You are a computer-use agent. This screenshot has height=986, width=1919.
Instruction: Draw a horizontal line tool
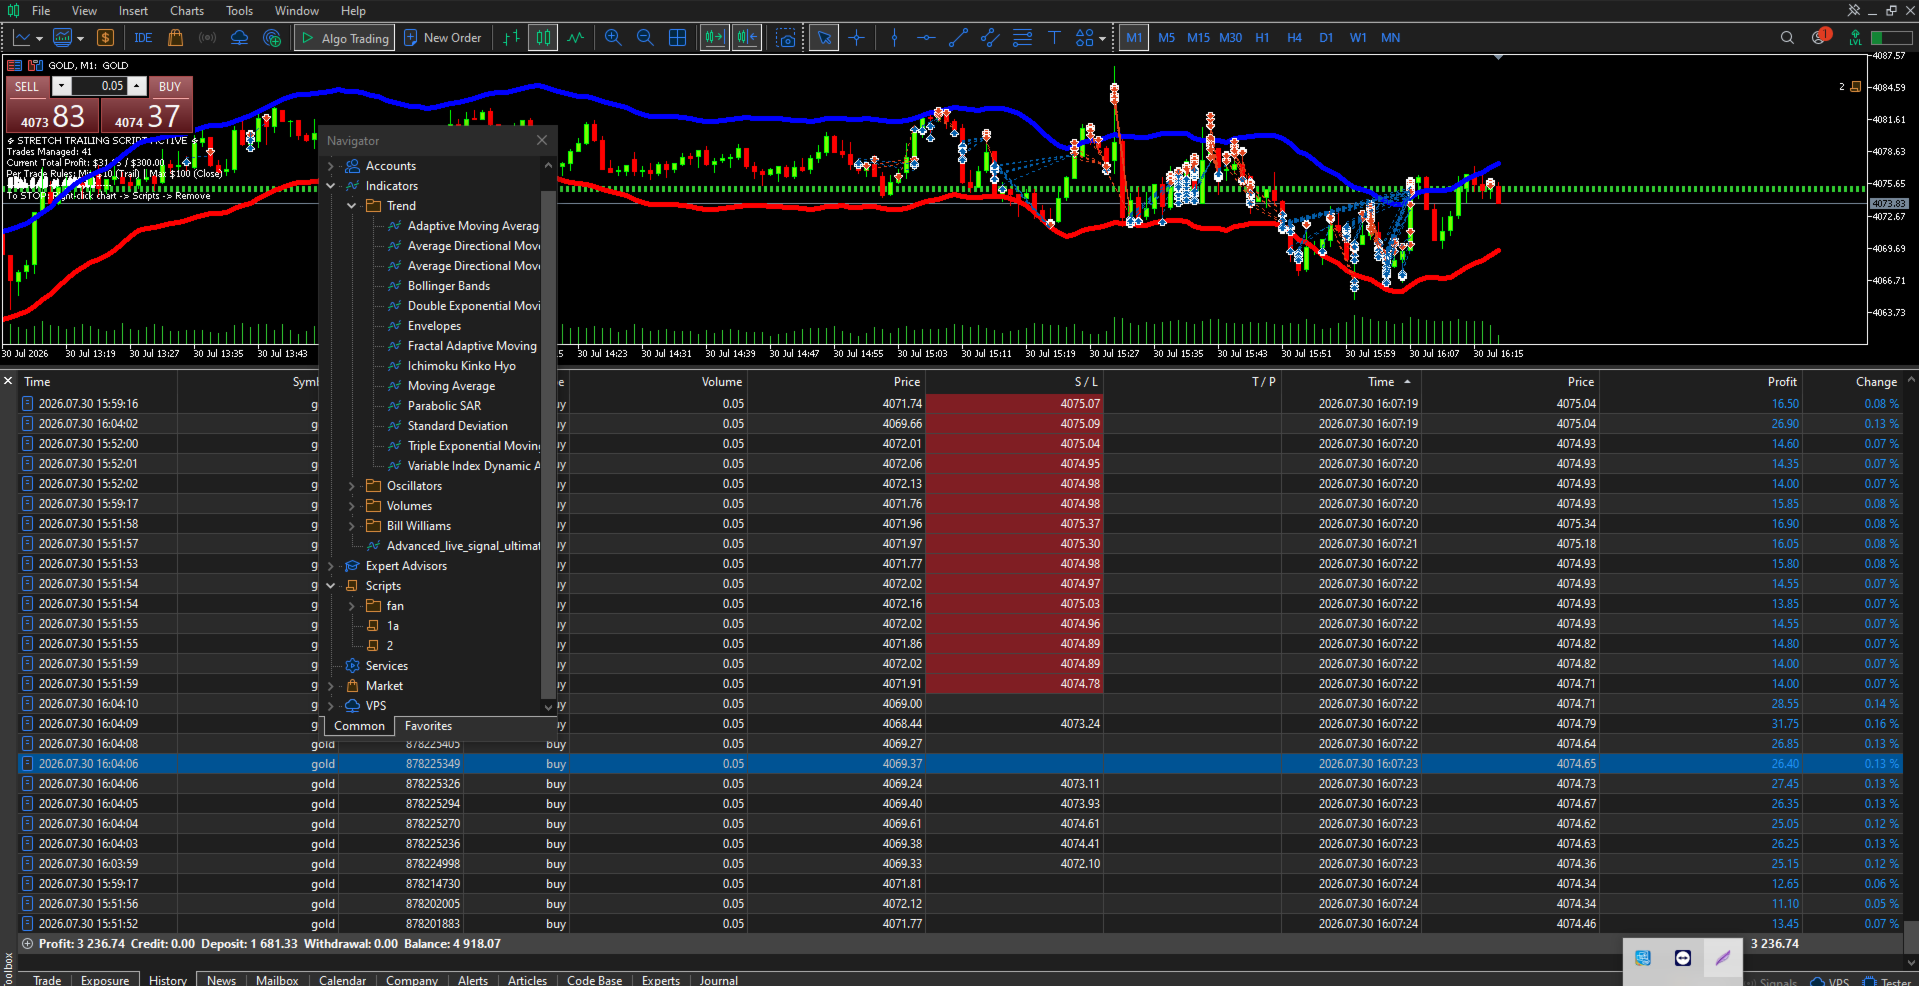[x=926, y=38]
